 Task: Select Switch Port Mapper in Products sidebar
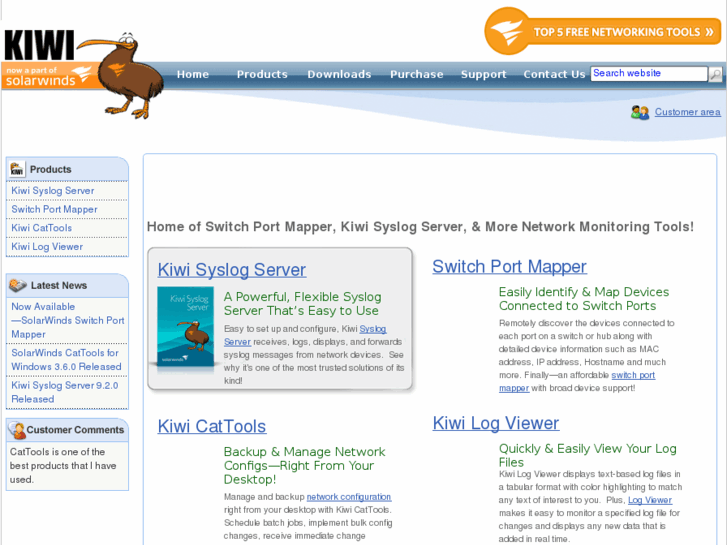coord(54,209)
